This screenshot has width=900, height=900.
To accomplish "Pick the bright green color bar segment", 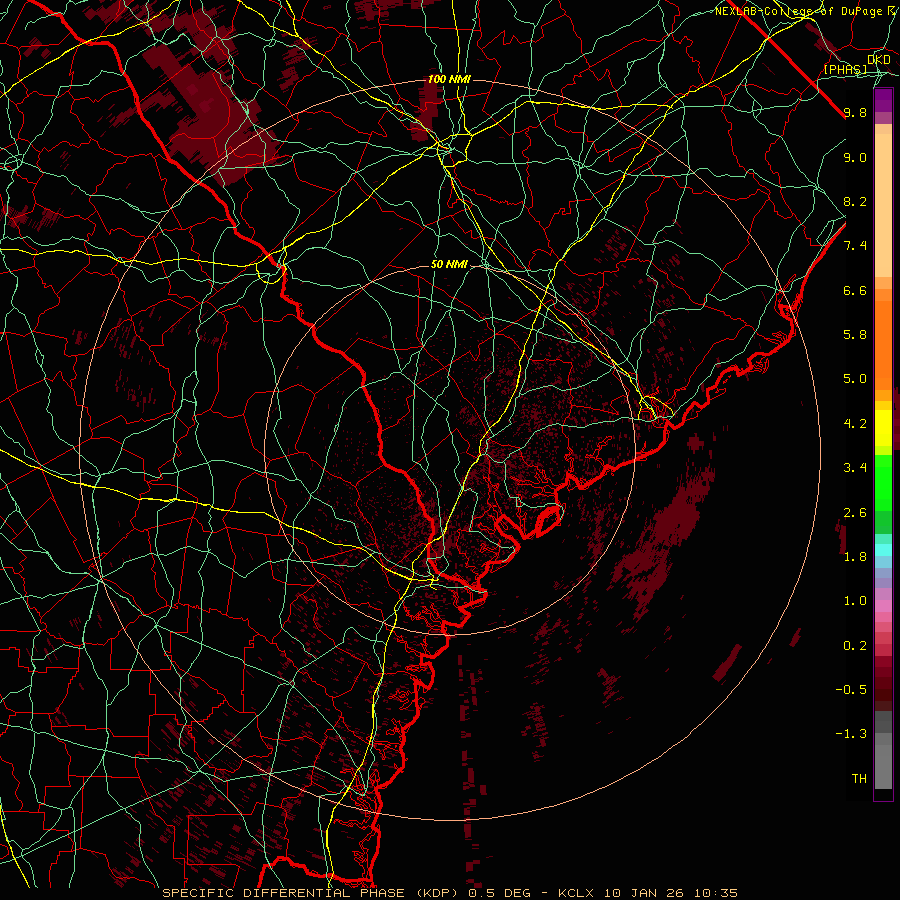I will 883,482.
